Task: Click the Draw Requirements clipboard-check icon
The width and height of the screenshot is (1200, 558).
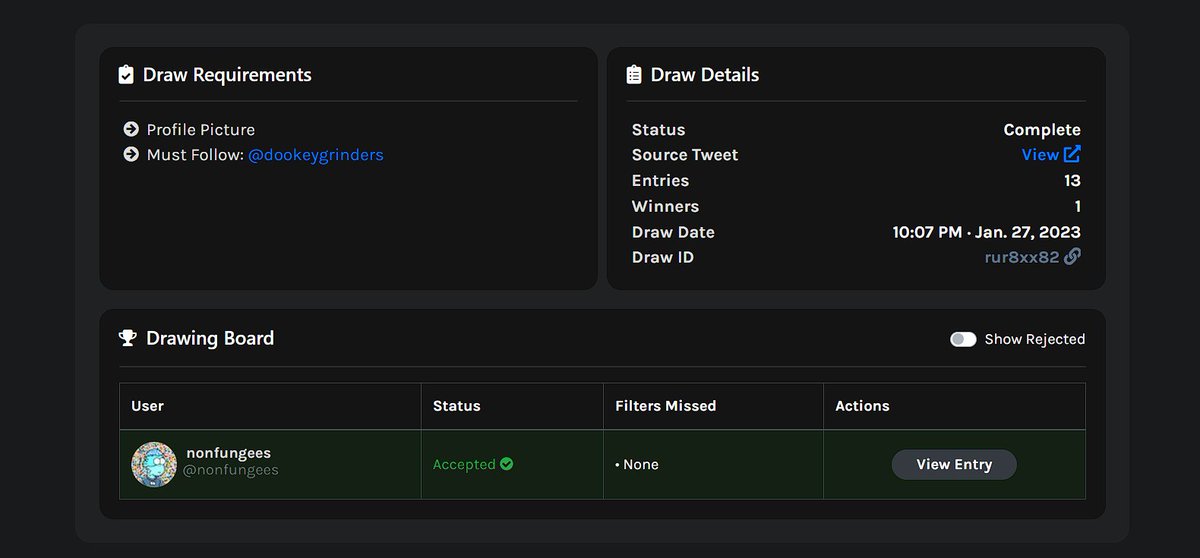Action: pyautogui.click(x=126, y=75)
